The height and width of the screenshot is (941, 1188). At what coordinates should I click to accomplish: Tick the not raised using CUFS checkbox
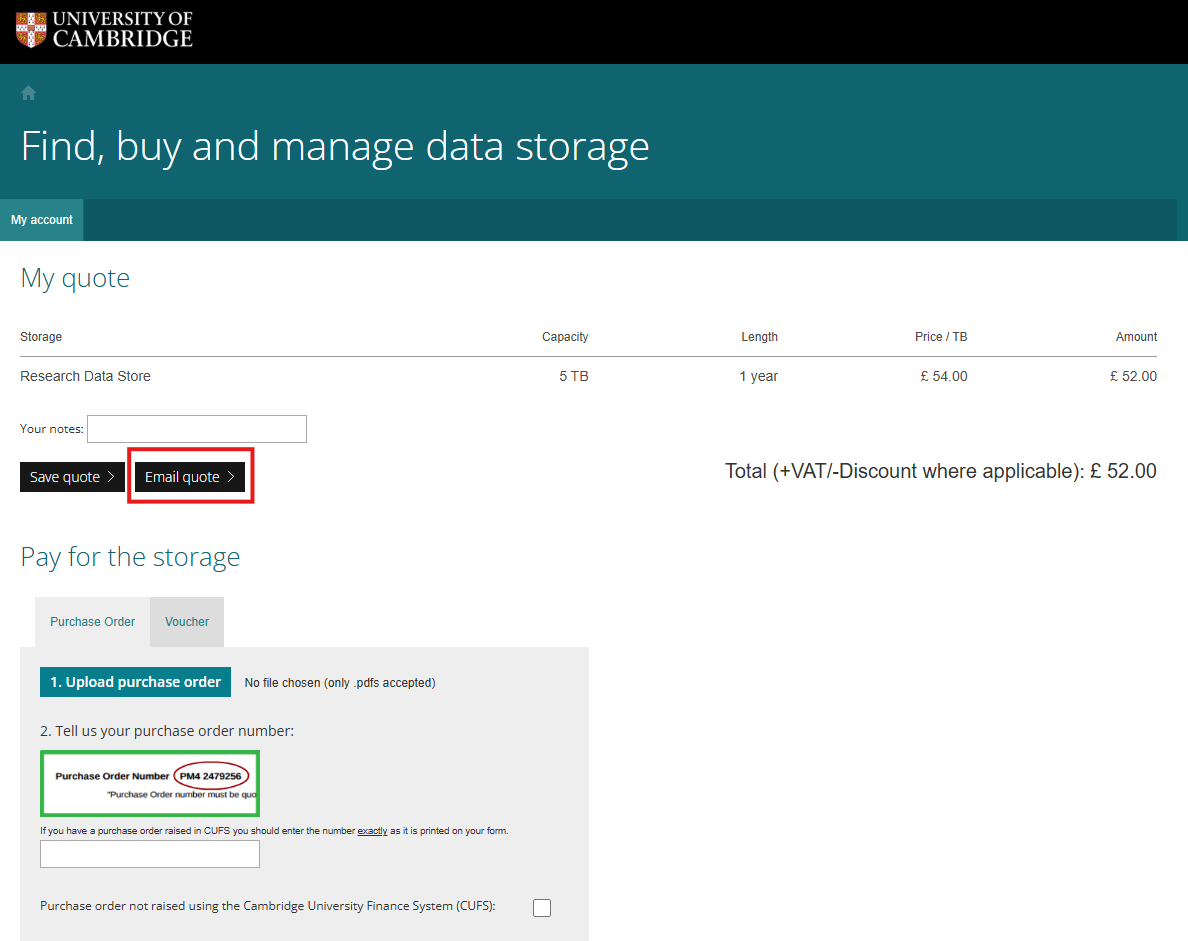542,908
